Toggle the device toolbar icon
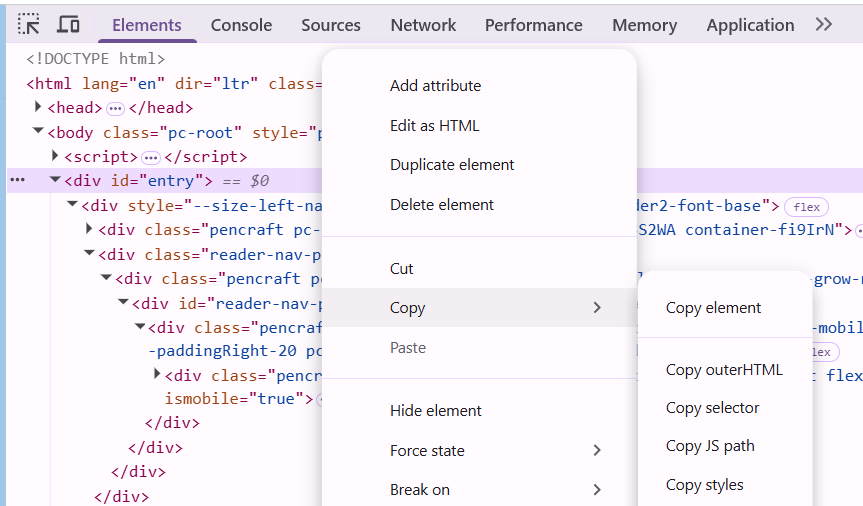 (x=68, y=25)
